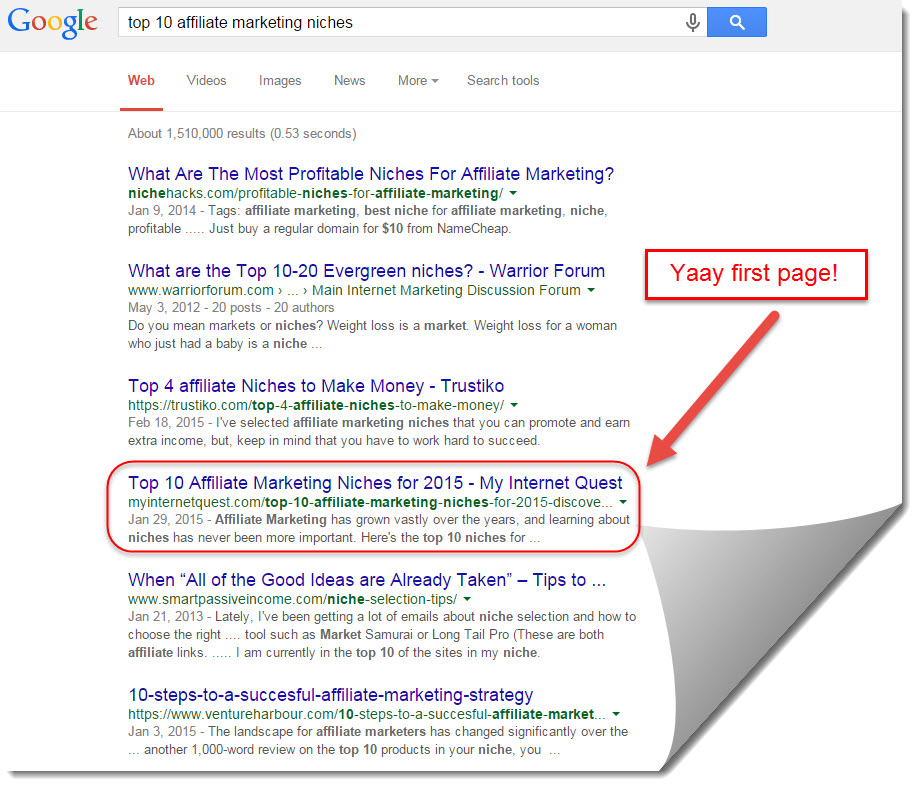Click the blue magnifier search button

click(x=737, y=22)
